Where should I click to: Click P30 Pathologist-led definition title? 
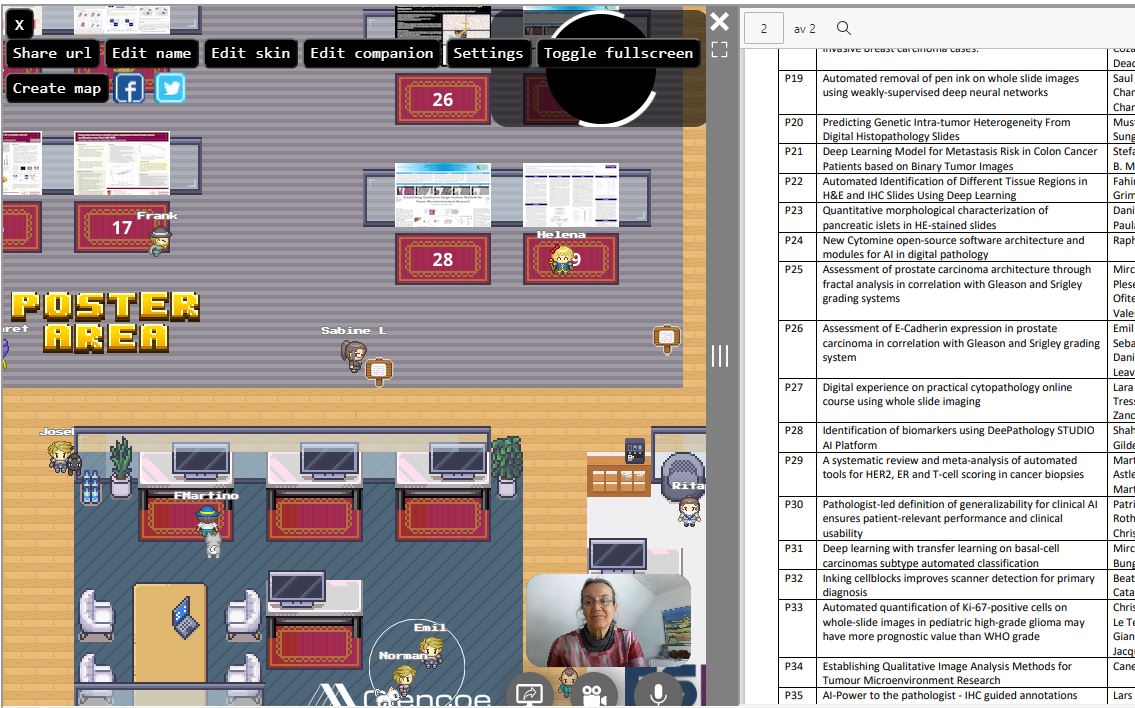point(960,519)
